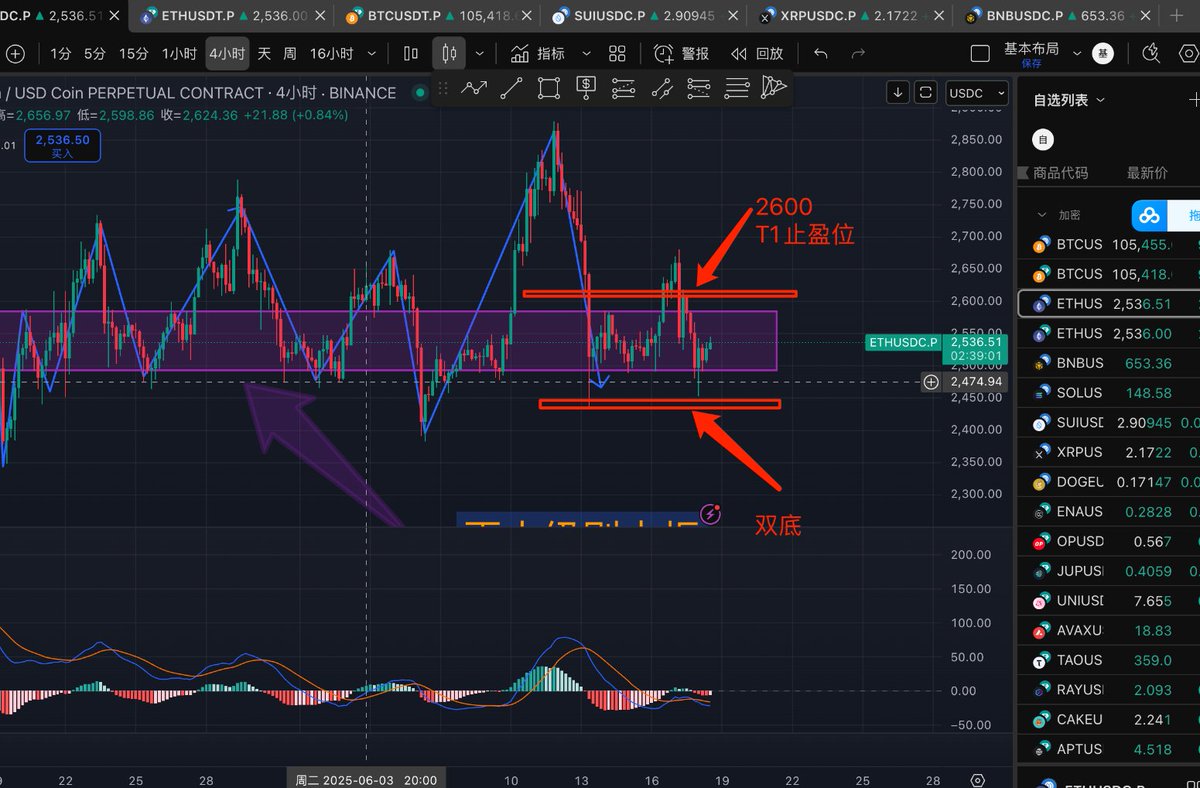Open the bar chart style icon

point(411,54)
